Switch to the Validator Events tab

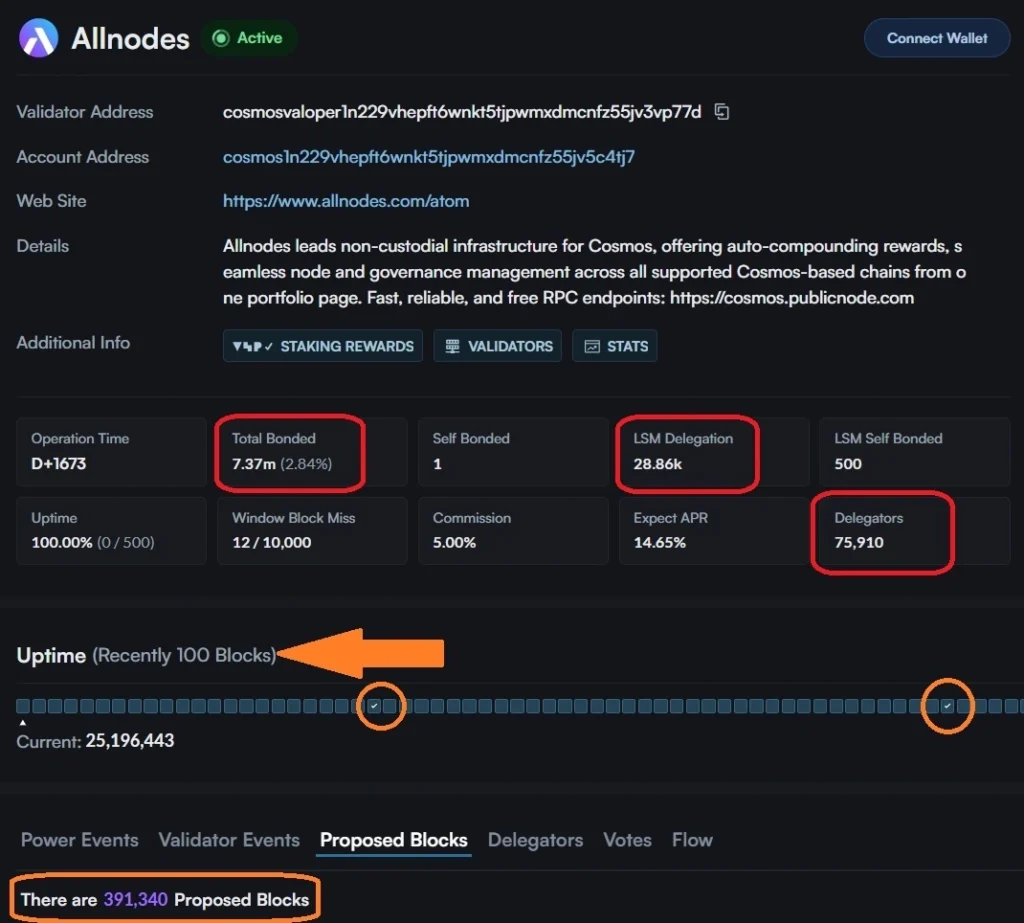click(229, 840)
